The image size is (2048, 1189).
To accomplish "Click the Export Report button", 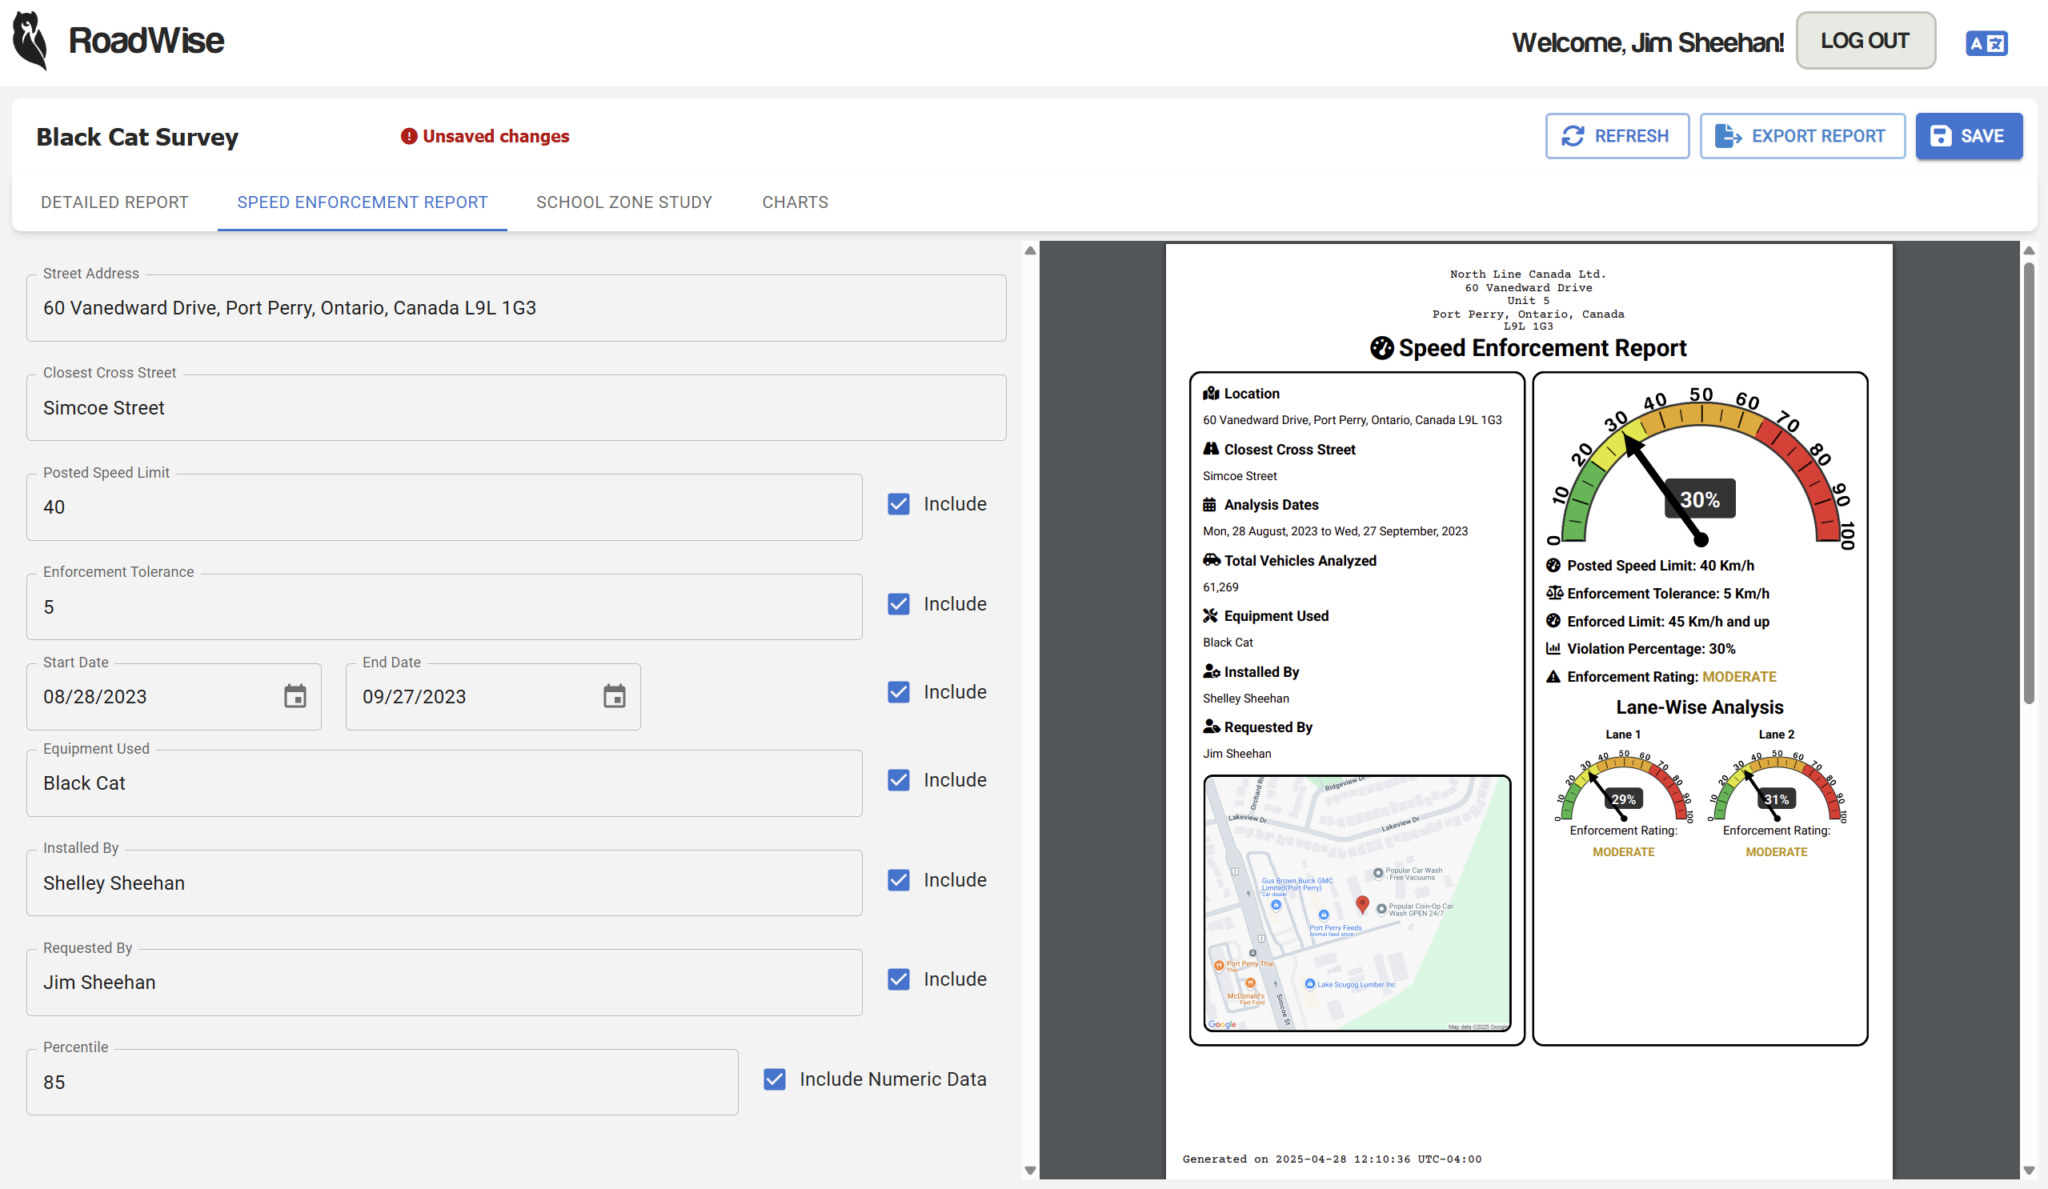I will pos(1802,136).
